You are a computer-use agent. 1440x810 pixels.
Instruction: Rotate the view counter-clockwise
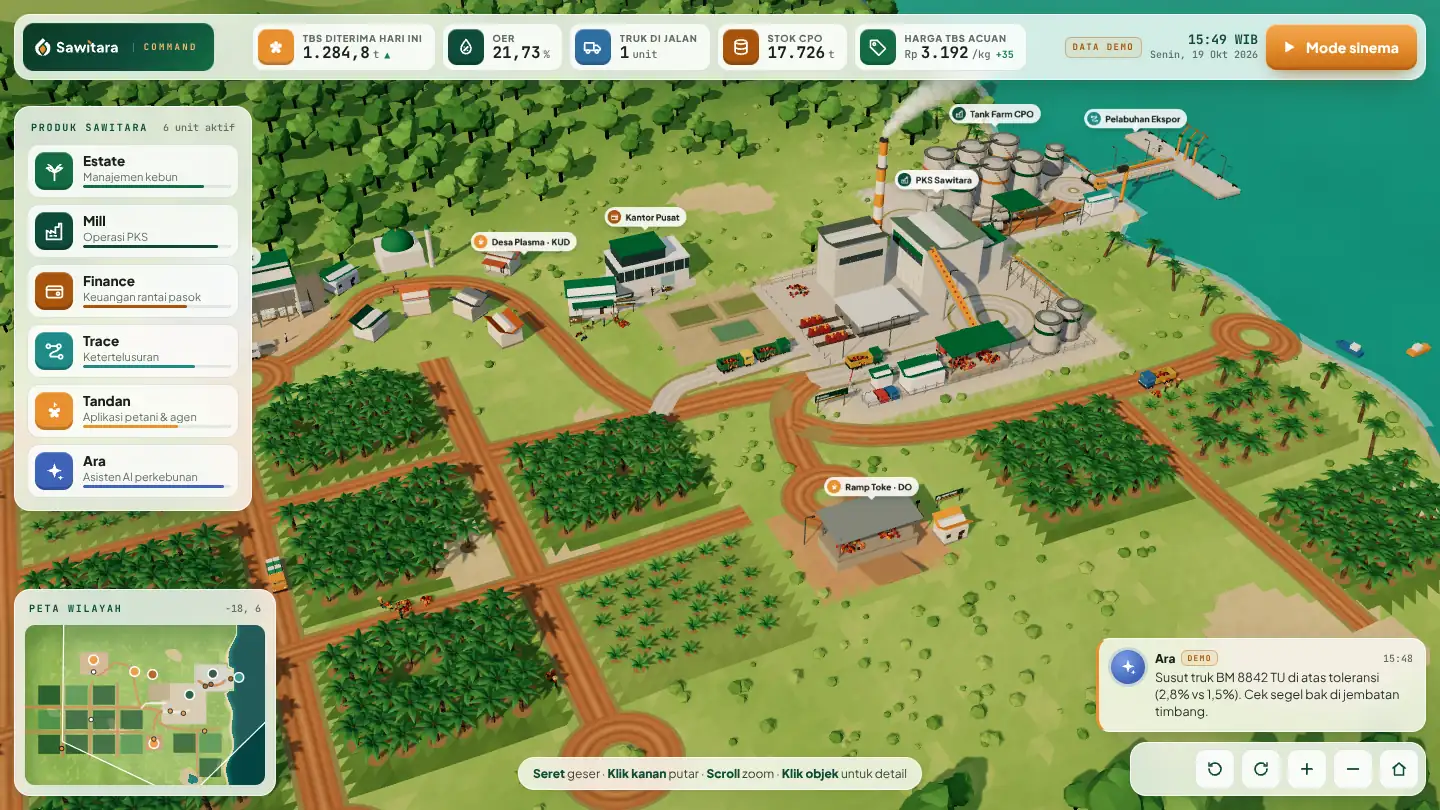tap(1215, 769)
